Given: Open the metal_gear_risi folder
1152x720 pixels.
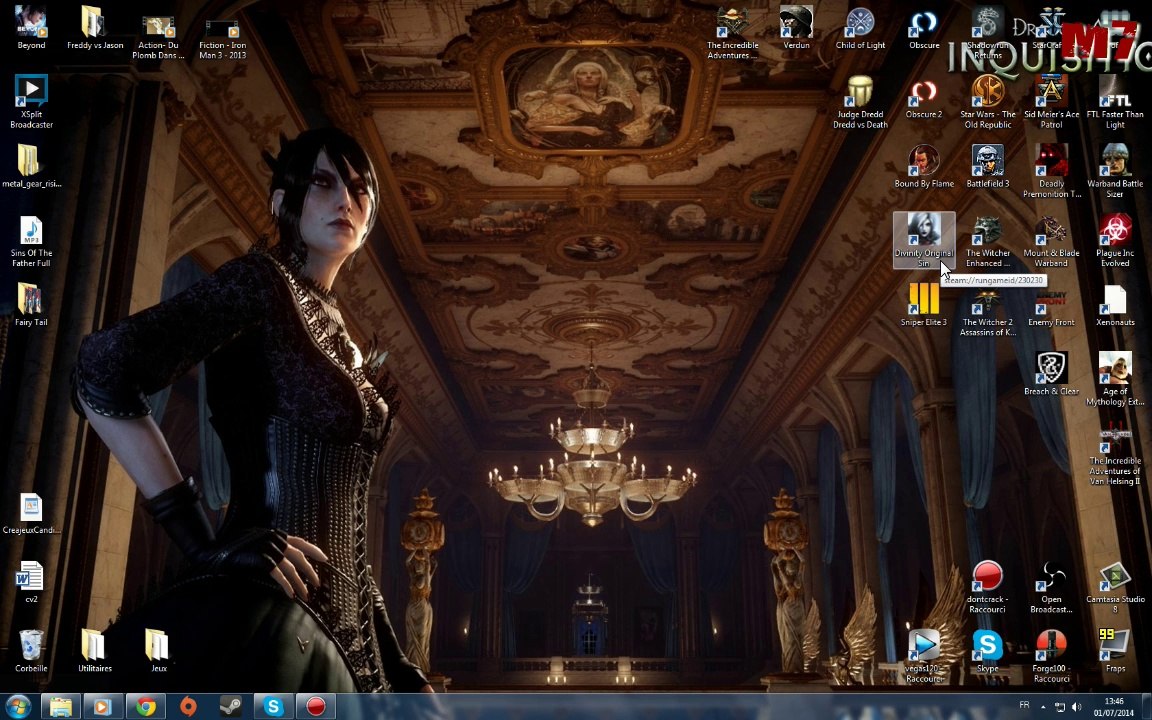Looking at the screenshot, I should coord(31,166).
